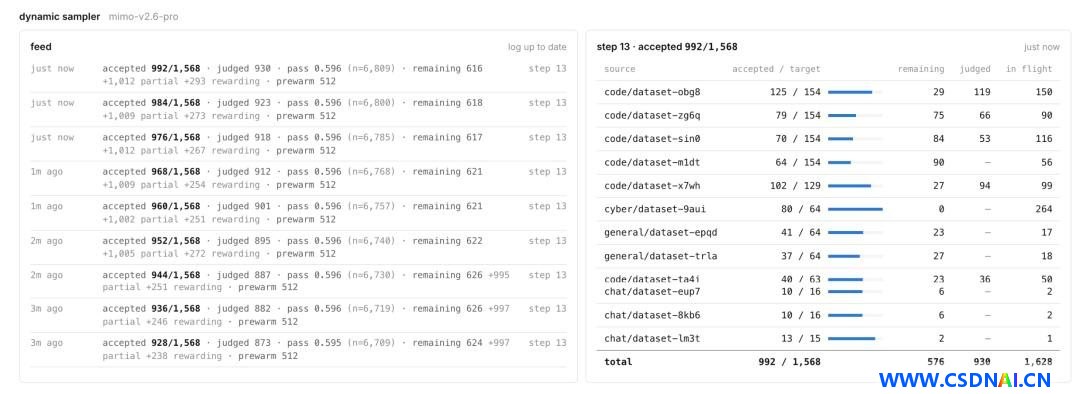Click the in-flight value 116 for dataset-sin0
This screenshot has height=394, width=1080.
(x=1043, y=139)
